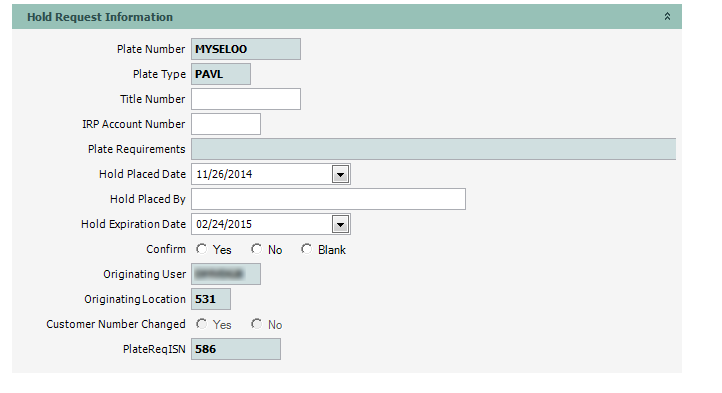This screenshot has height=393, width=722.
Task: Click the Plate Requirements label
Action: [x=137, y=149]
